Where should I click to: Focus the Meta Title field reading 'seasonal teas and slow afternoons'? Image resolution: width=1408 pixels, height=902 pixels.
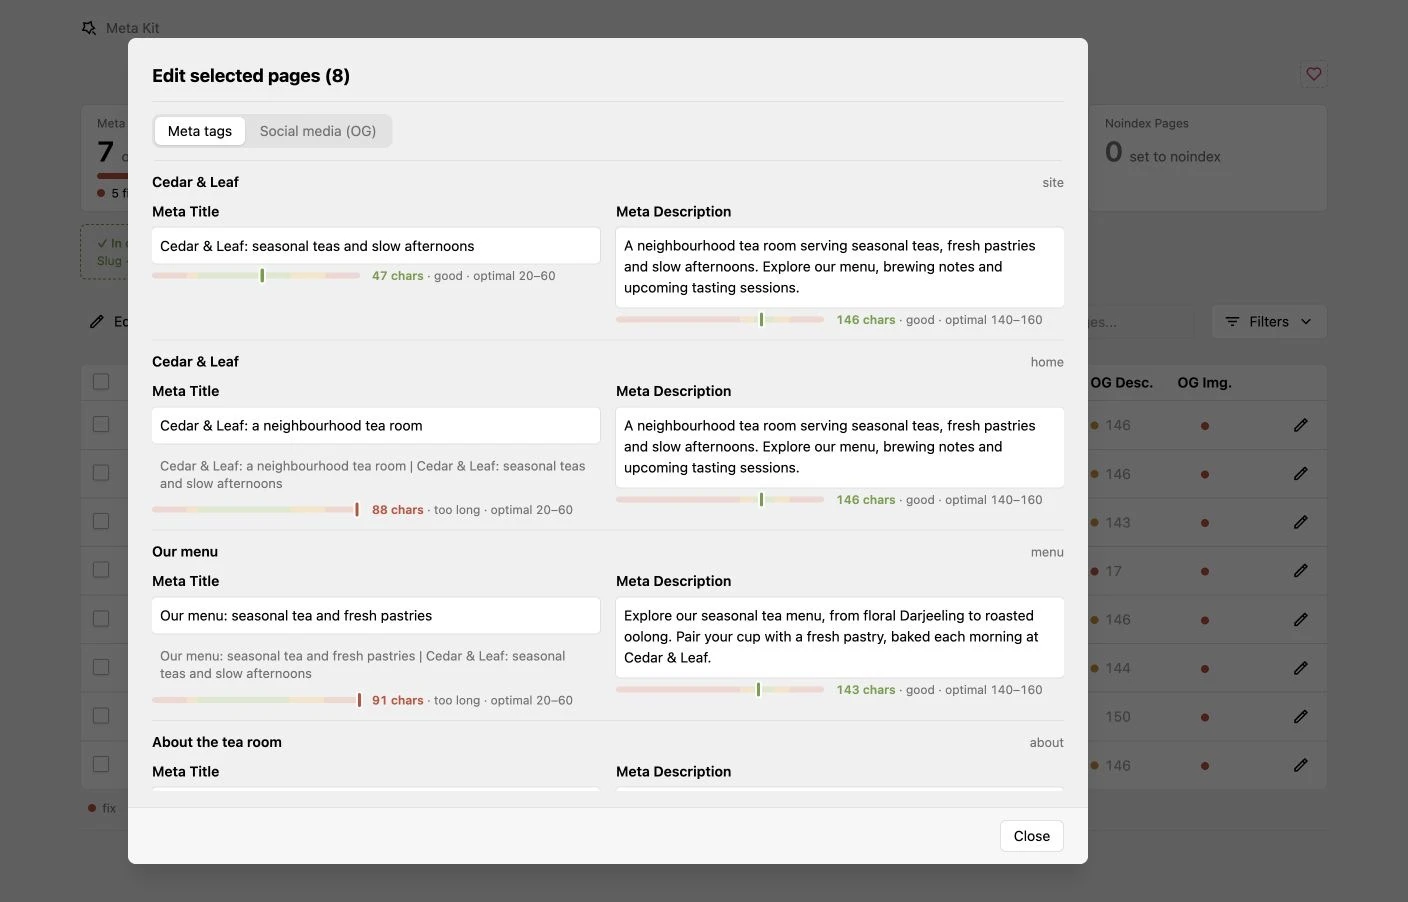[376, 246]
